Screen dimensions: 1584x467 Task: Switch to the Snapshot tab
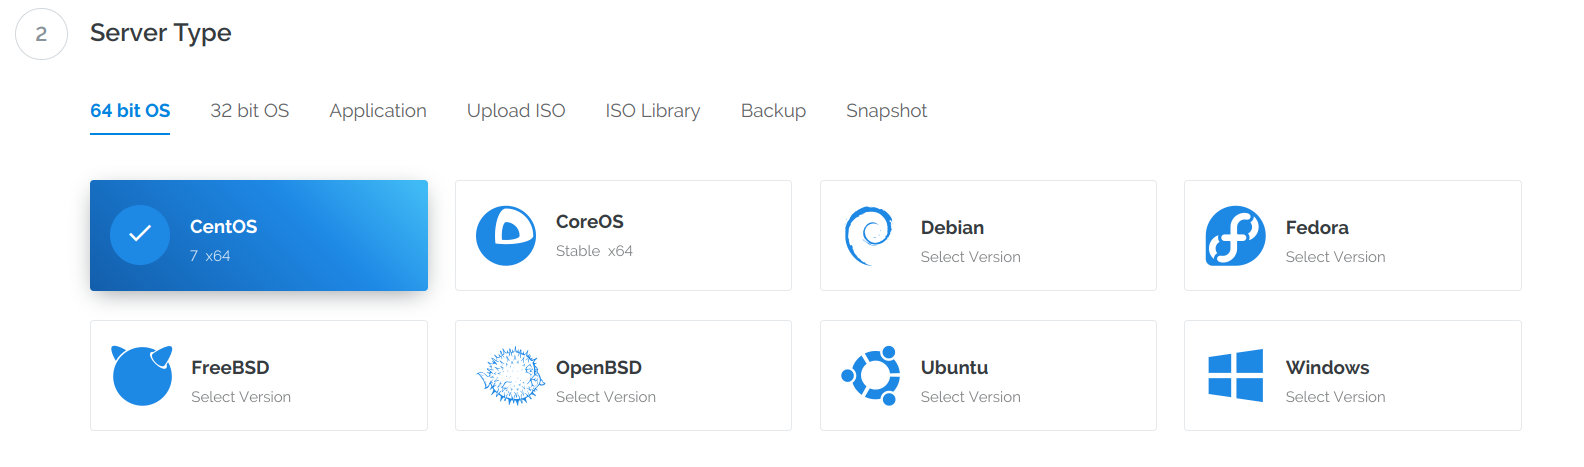coord(887,111)
